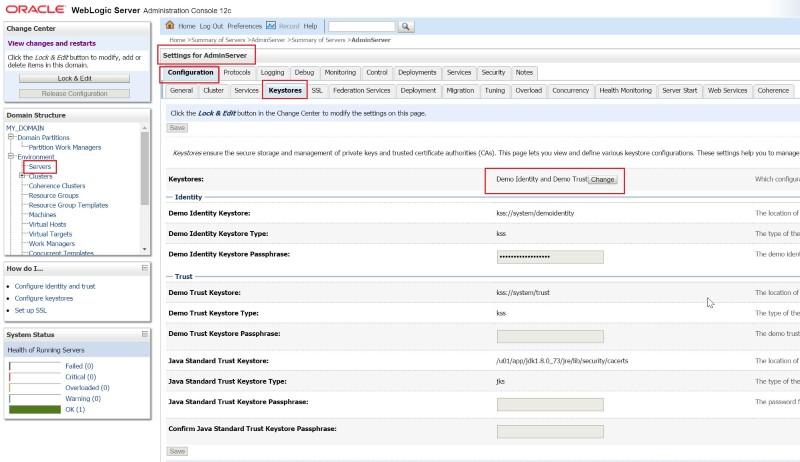Click the bottom Save button
This screenshot has height=462, width=800.
(x=177, y=451)
